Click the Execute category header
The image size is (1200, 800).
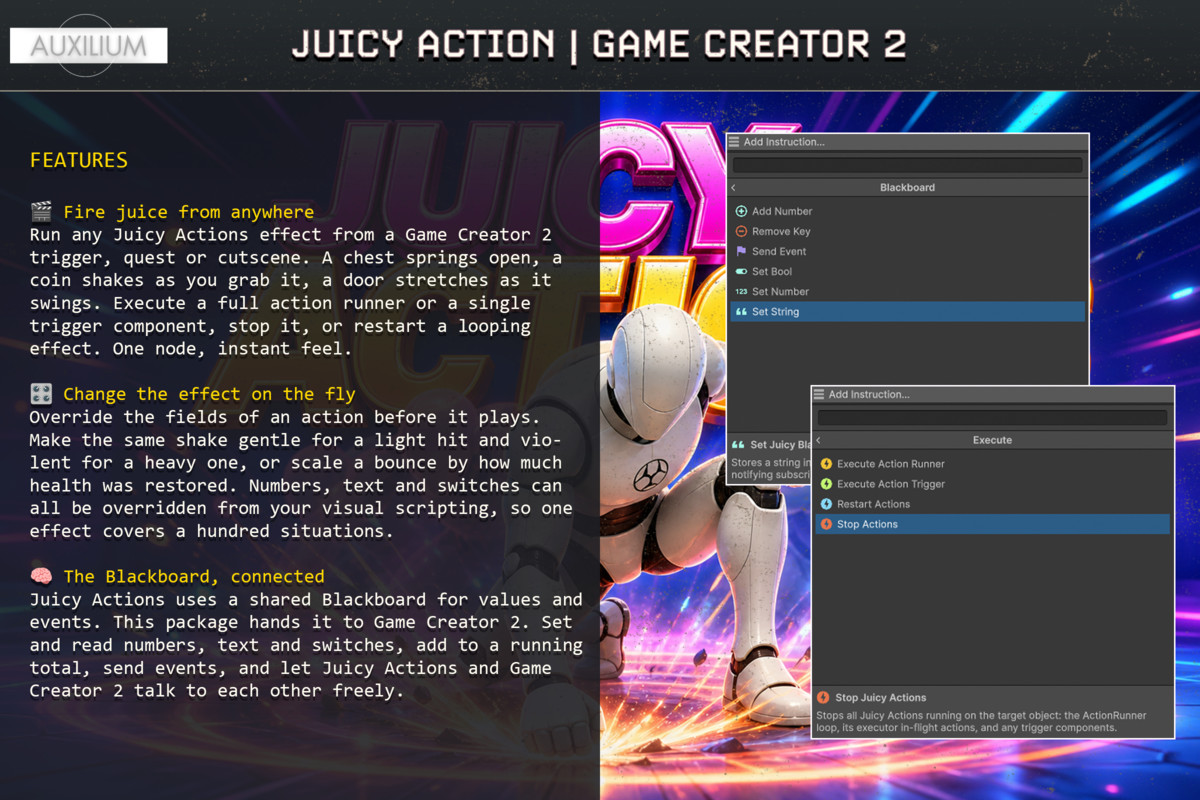tap(992, 440)
